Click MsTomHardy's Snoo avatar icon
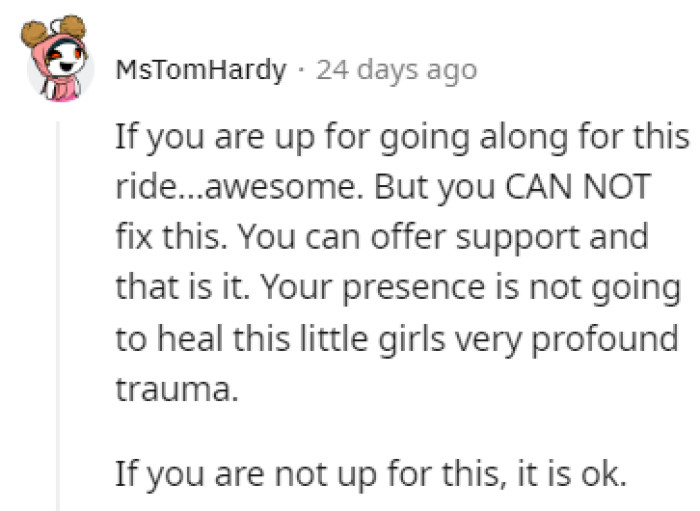 click(59, 63)
